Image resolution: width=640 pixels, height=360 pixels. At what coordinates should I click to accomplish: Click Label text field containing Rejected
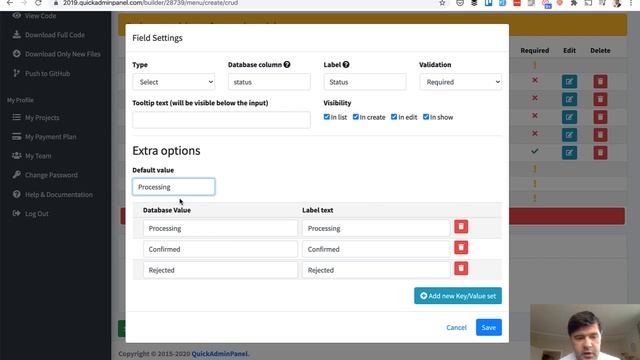[x=376, y=270]
